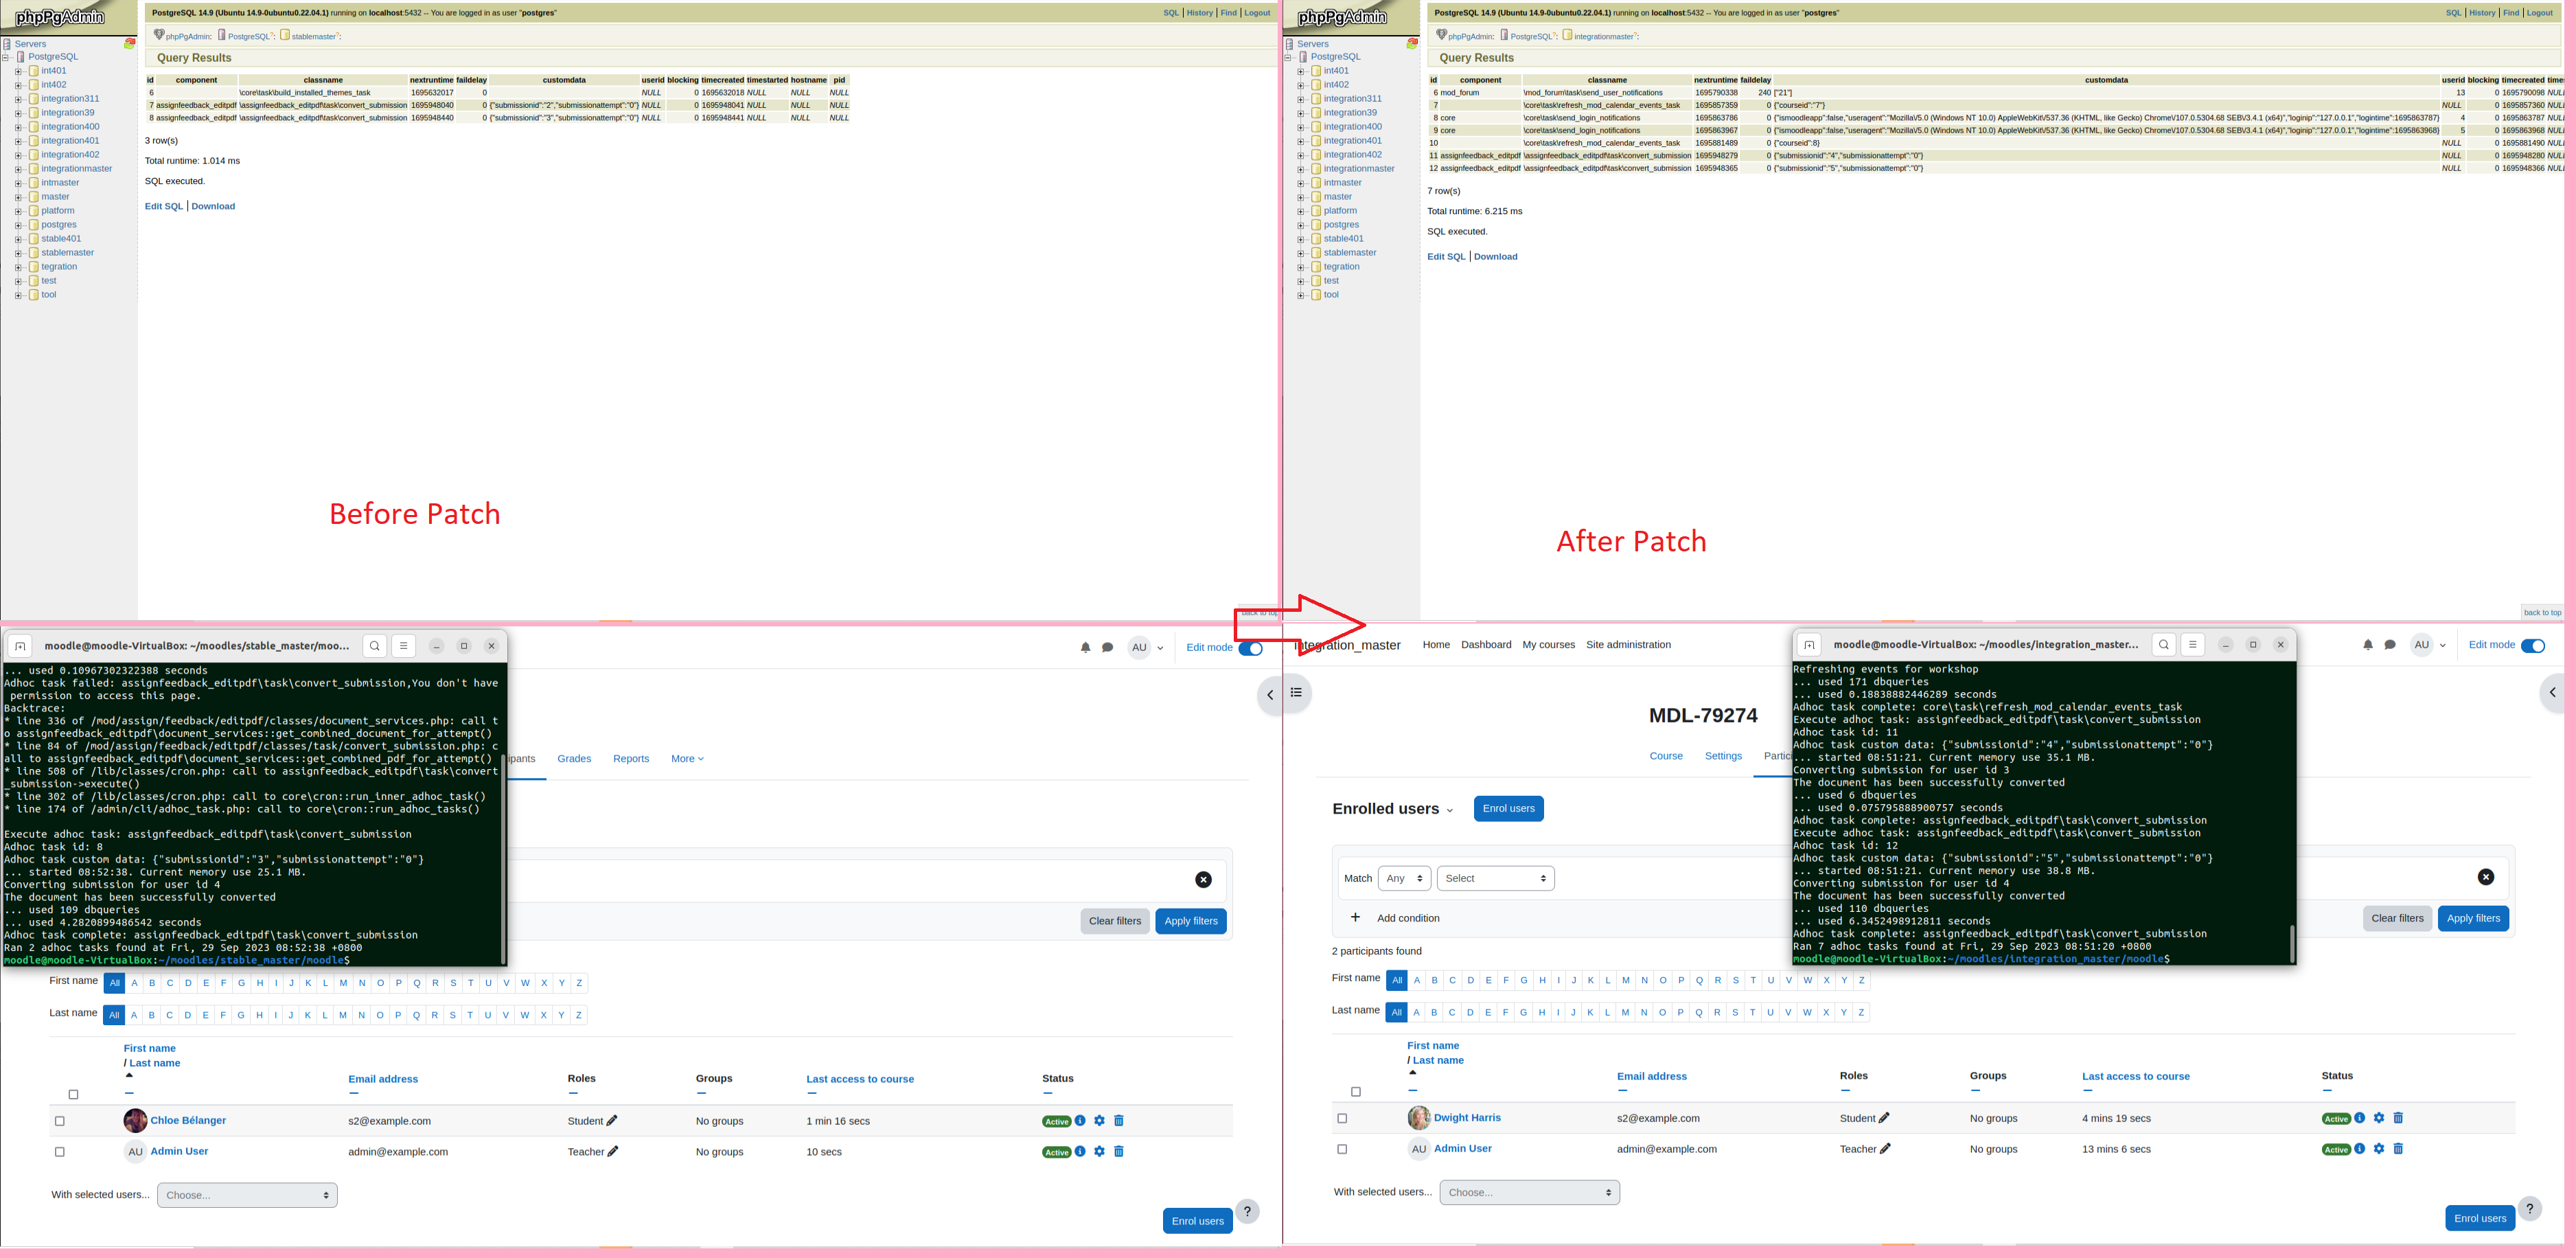Edit Dwight Harris's Student role pencil
This screenshot has height=1258, width=2576.
pos(1884,1118)
